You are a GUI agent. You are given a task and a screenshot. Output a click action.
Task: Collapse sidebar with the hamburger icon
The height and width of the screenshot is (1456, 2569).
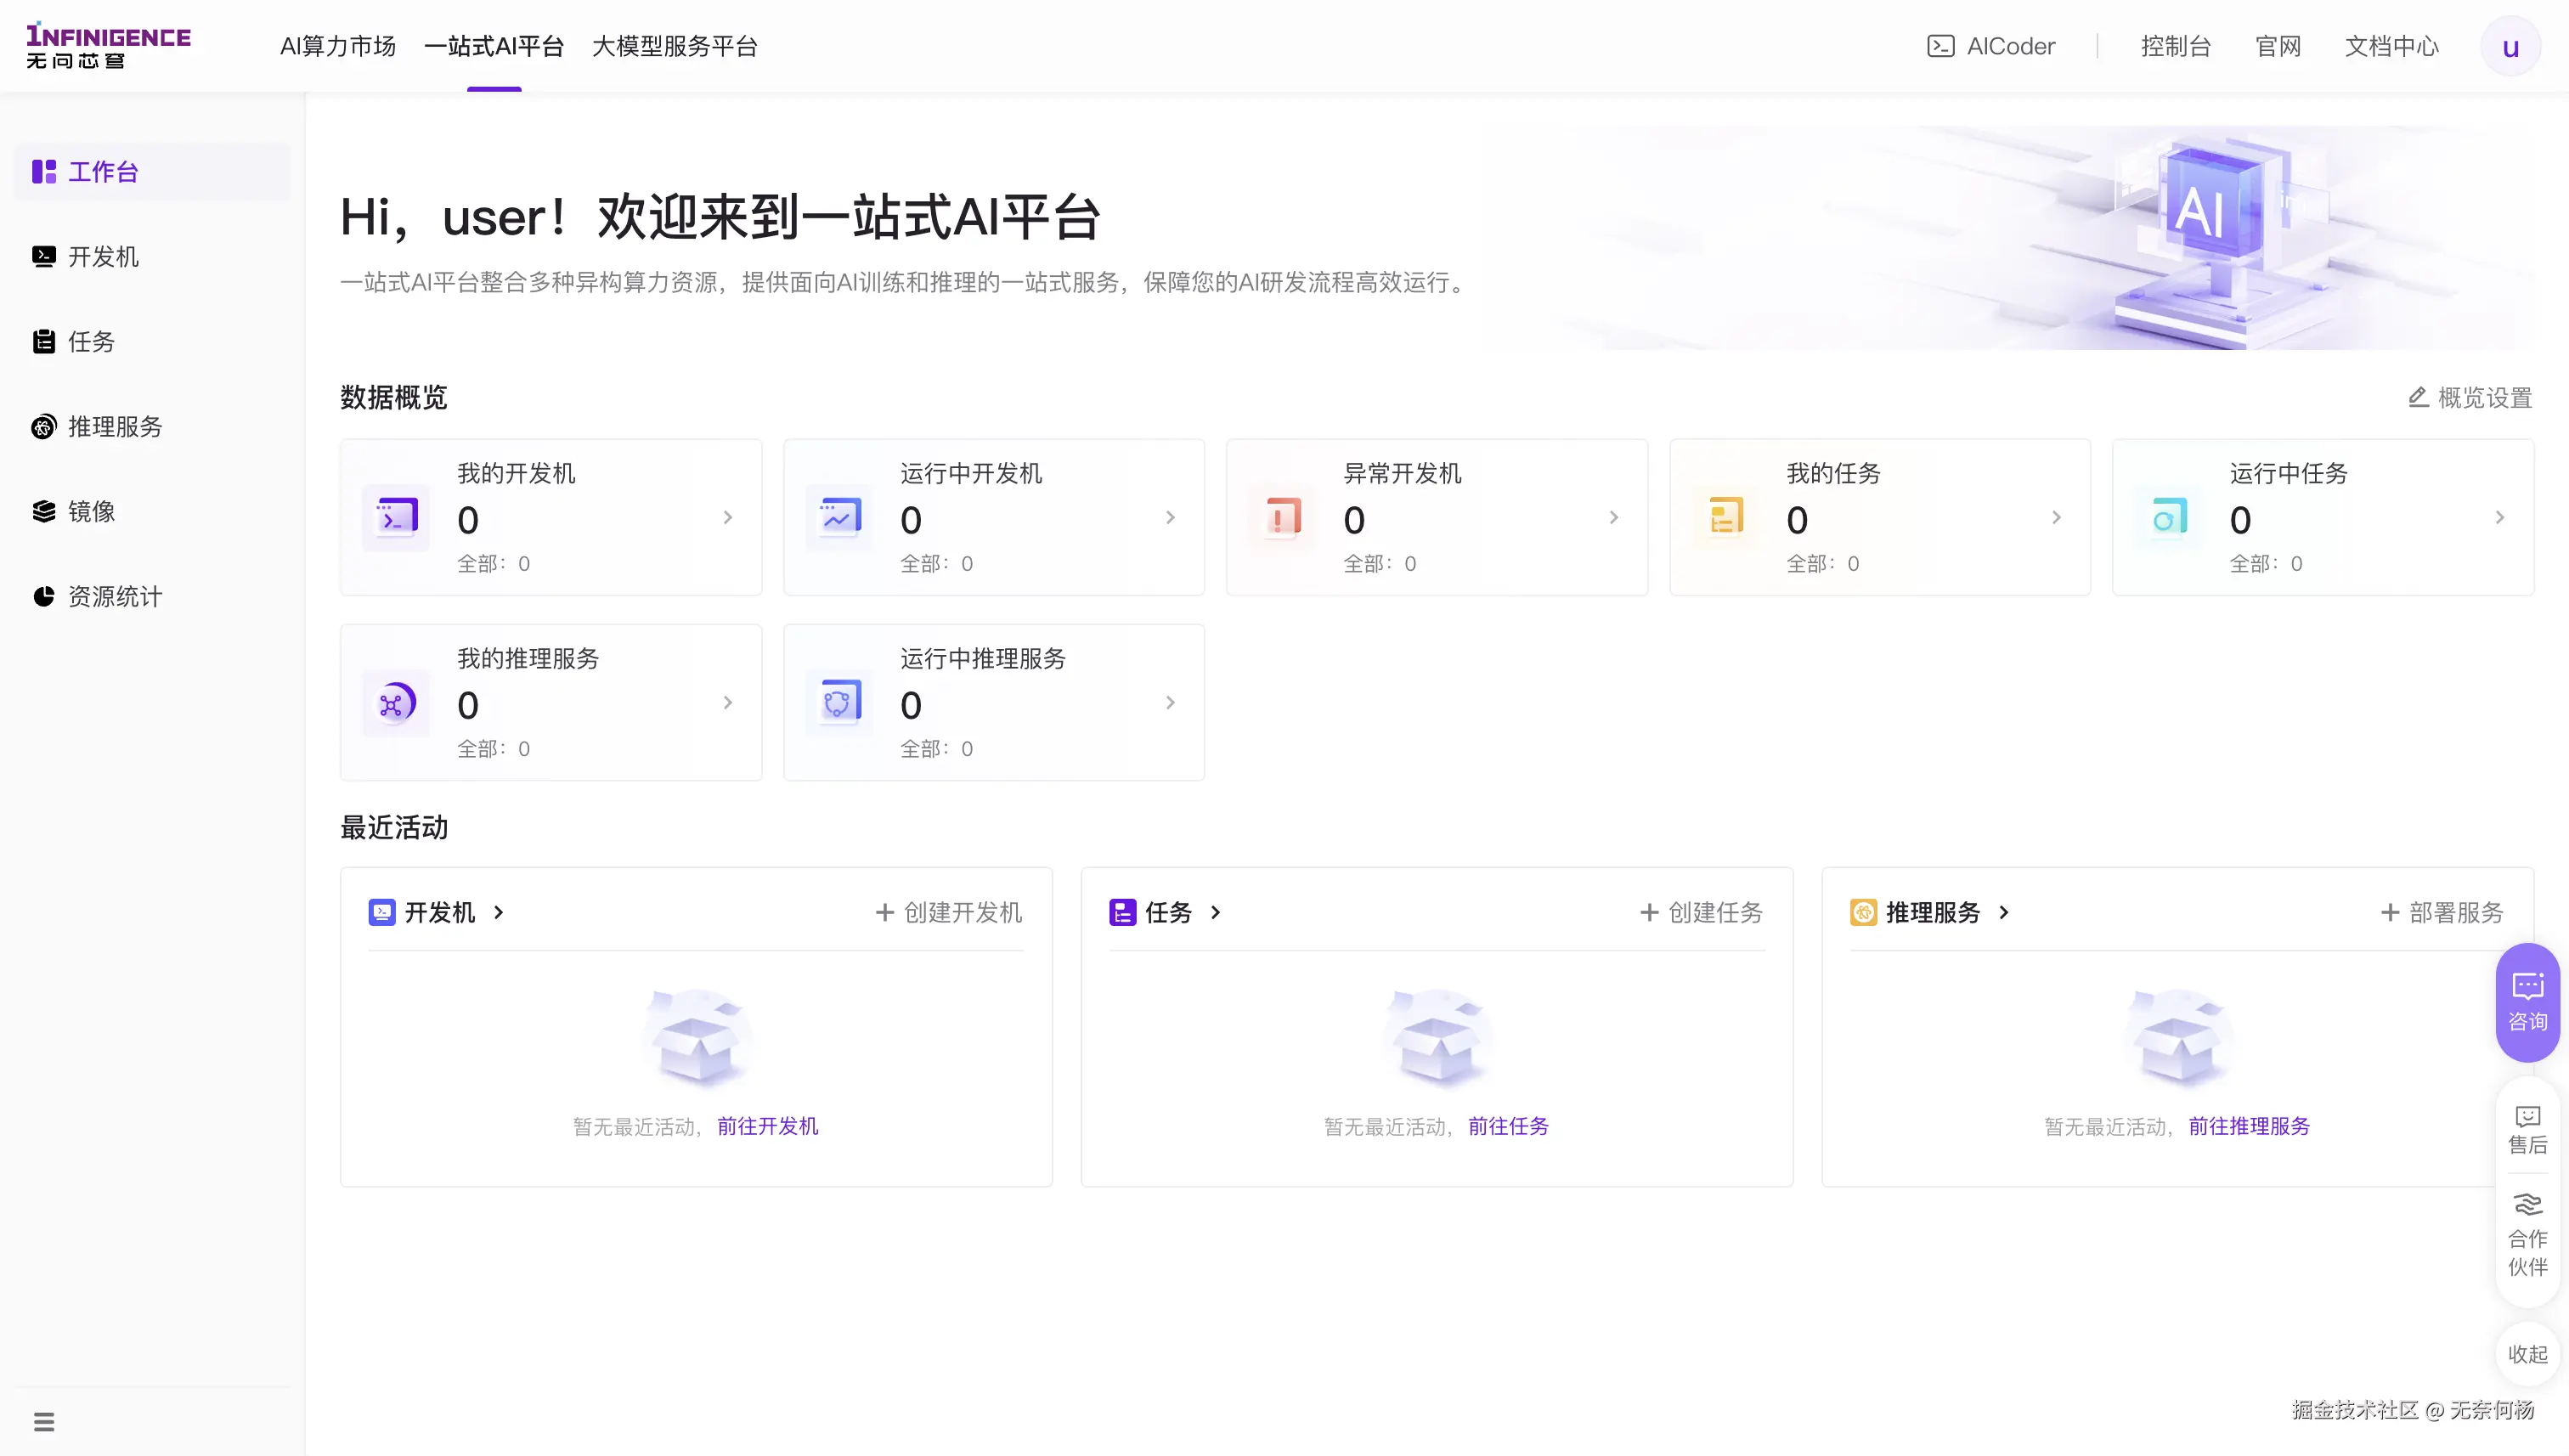(44, 1421)
